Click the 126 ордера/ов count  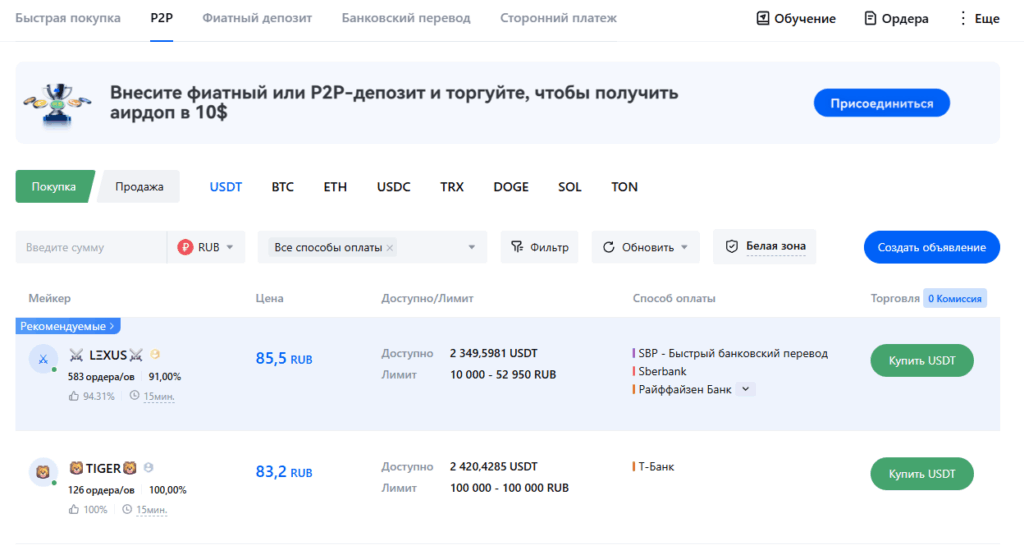click(101, 490)
